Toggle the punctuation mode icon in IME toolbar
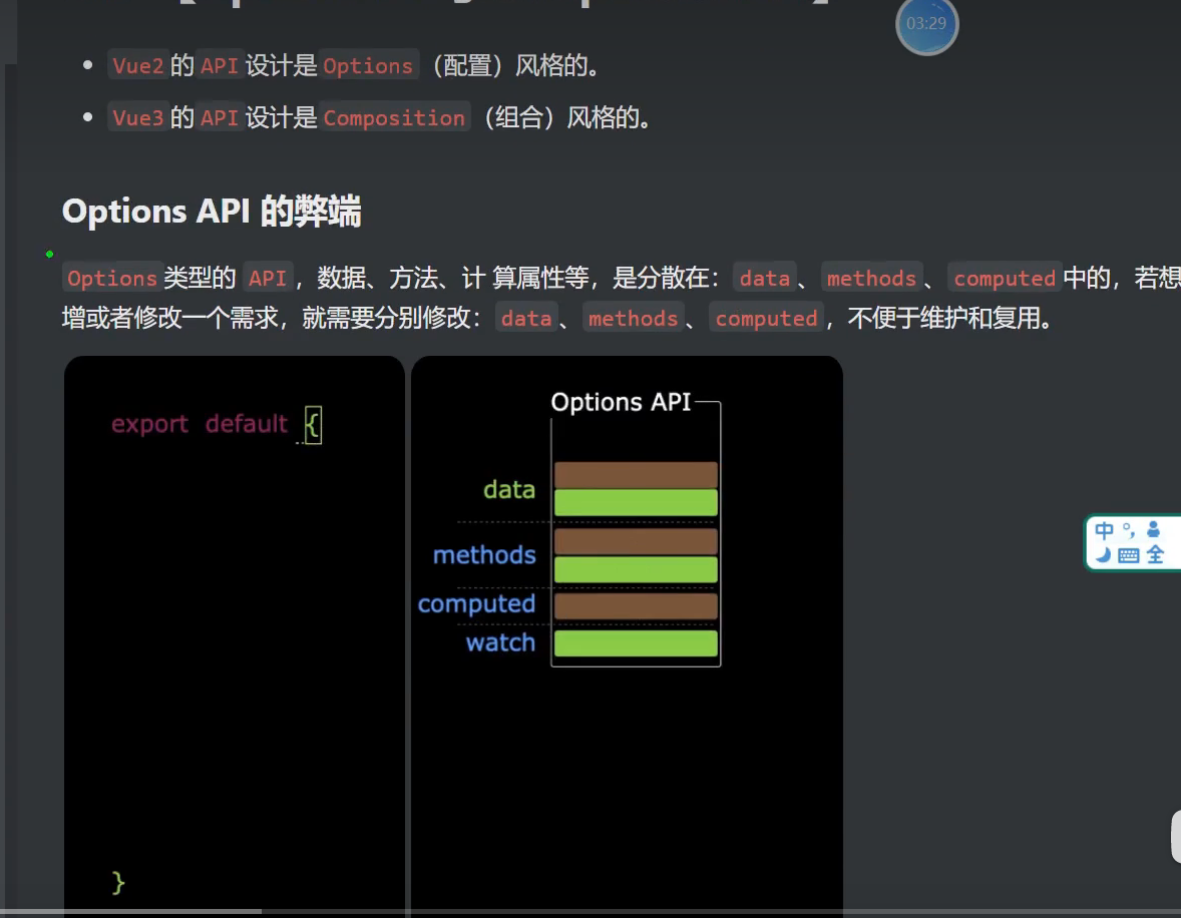The width and height of the screenshot is (1181, 918). (1128, 530)
